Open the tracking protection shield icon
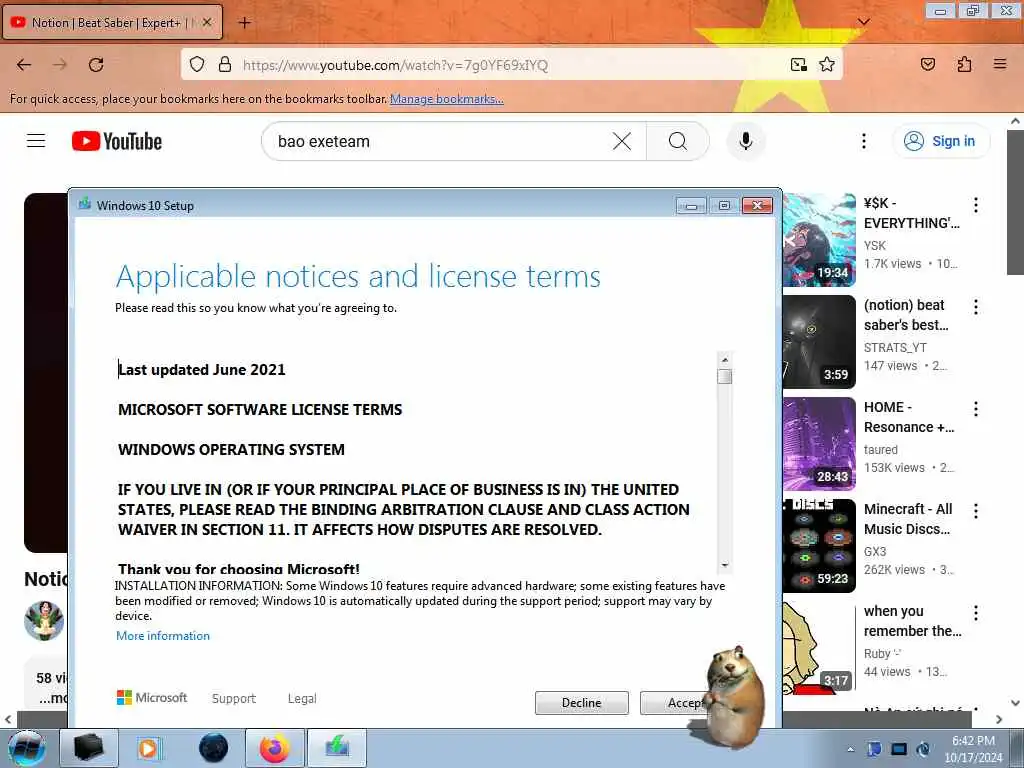This screenshot has width=1024, height=768. (x=197, y=65)
